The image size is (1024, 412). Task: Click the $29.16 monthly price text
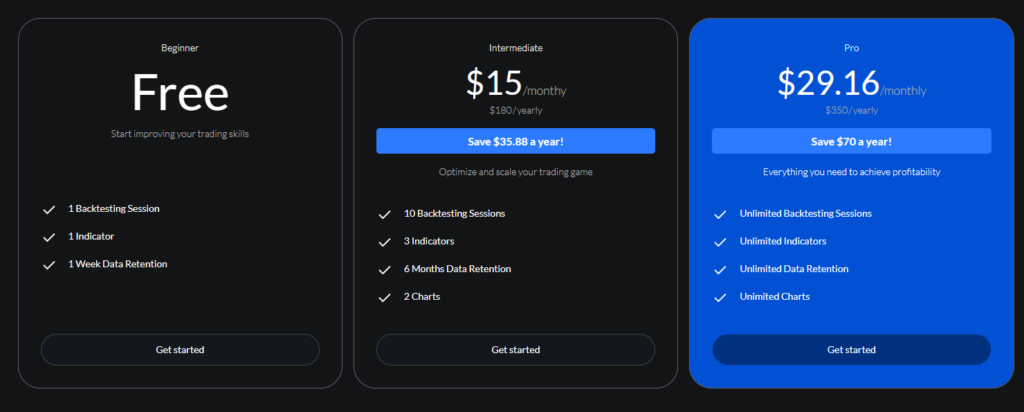pos(852,84)
